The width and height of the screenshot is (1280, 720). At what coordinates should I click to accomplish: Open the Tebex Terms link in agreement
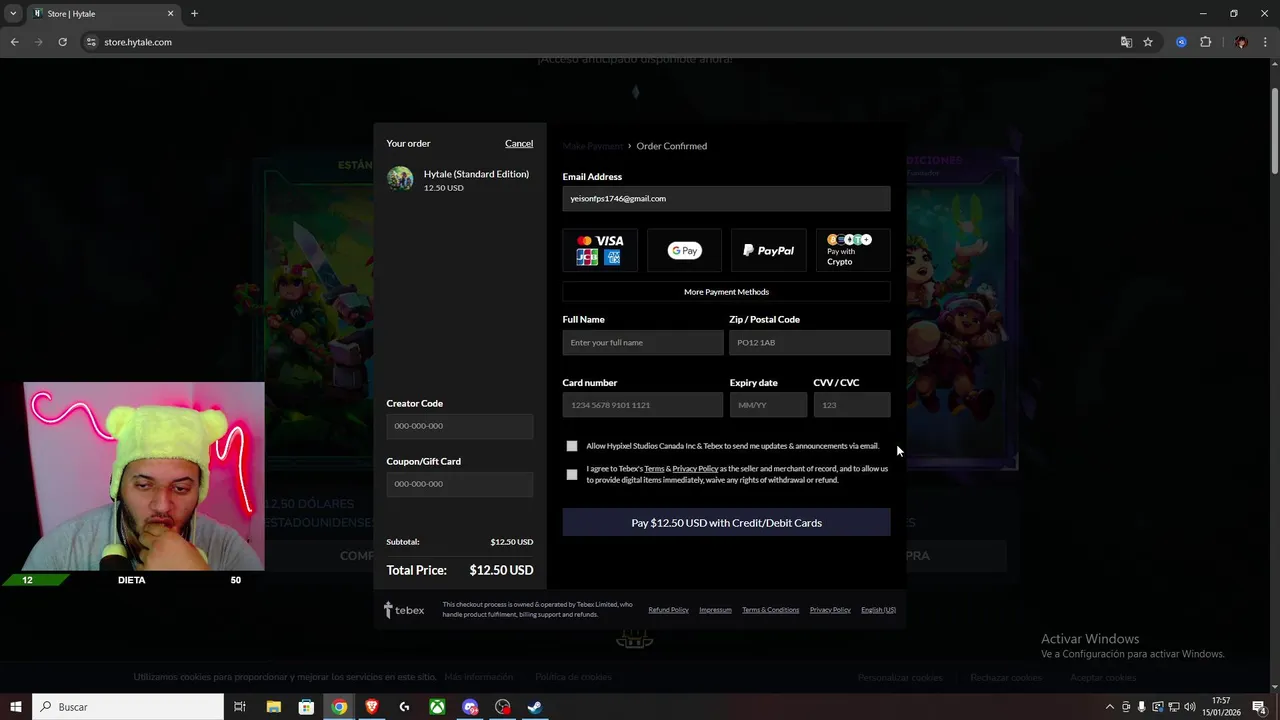coord(654,468)
